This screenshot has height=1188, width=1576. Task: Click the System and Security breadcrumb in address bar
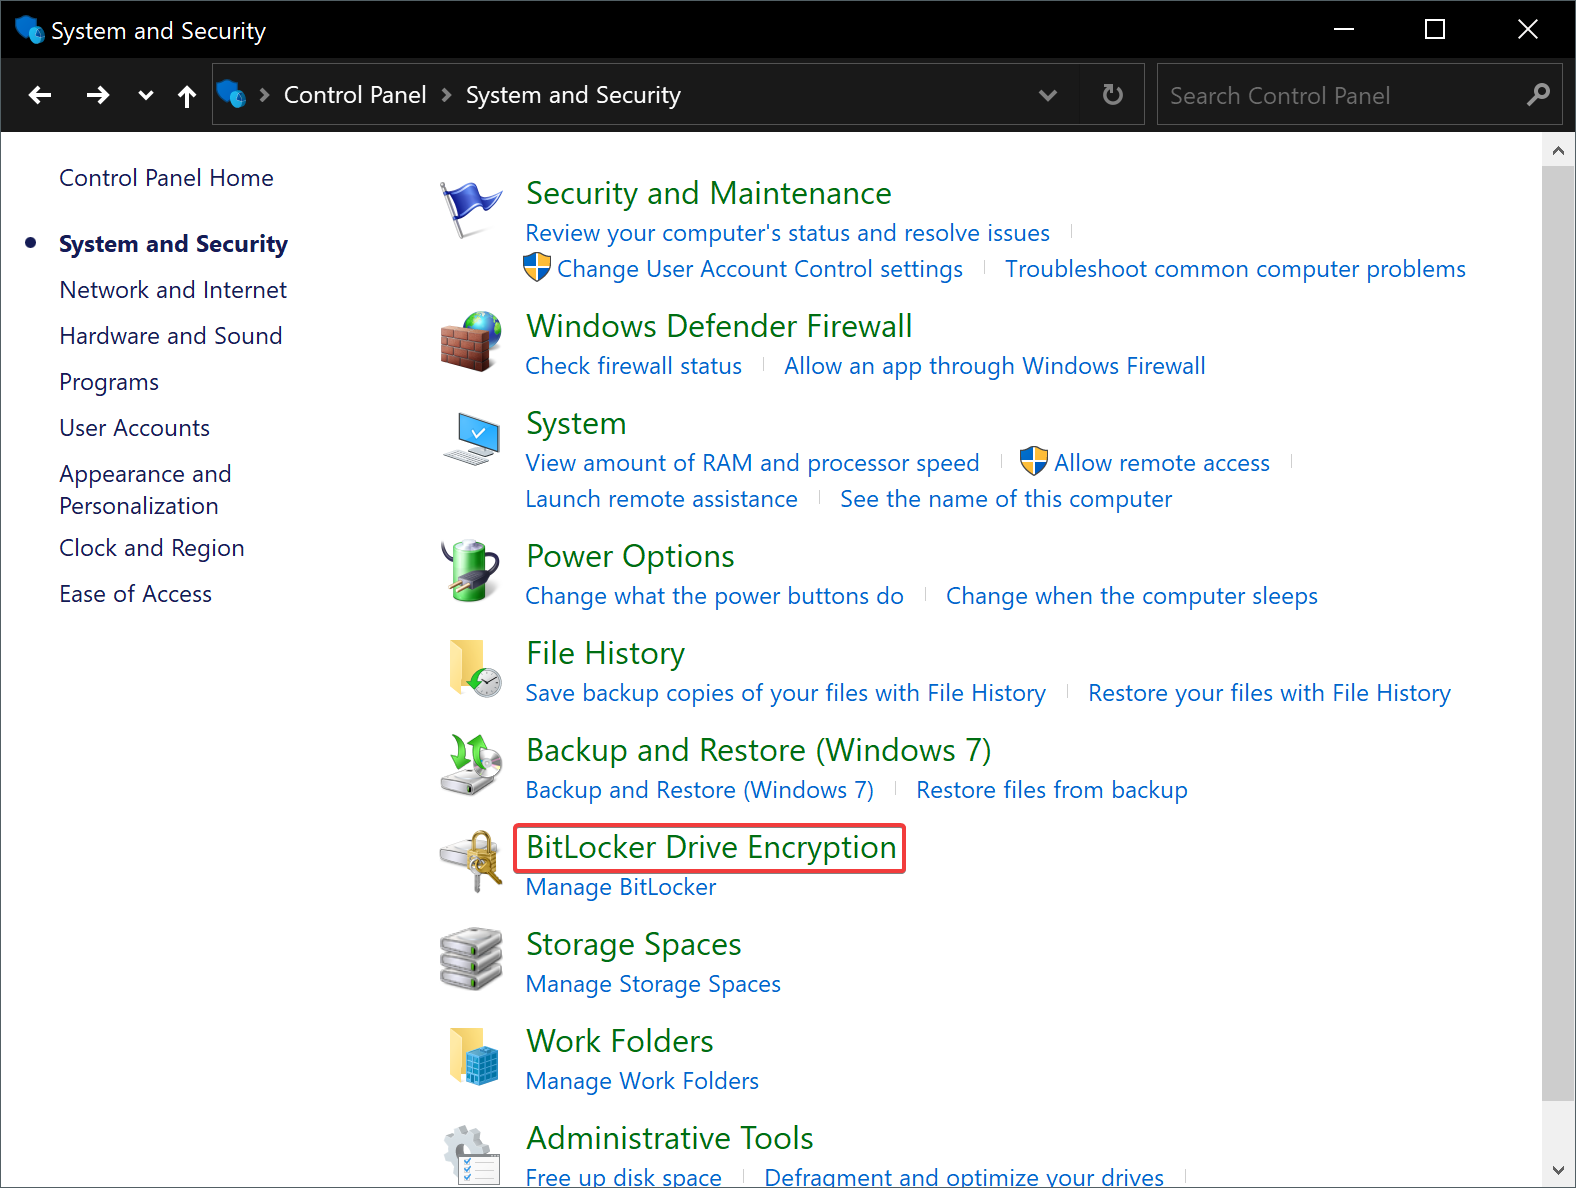[x=573, y=95]
